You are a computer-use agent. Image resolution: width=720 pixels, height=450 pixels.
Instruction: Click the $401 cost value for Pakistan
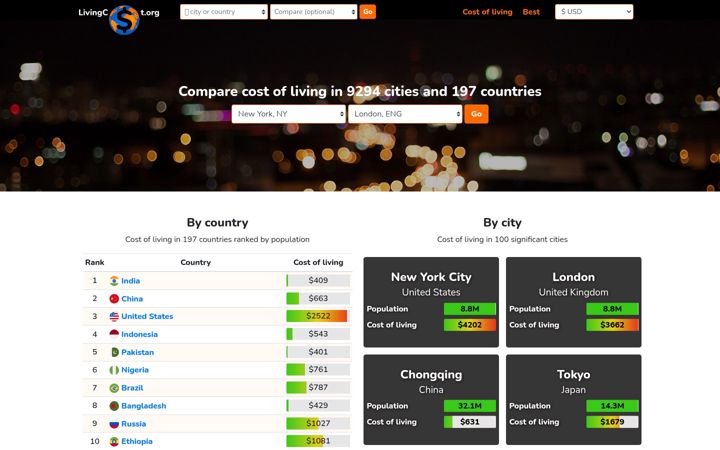pyautogui.click(x=318, y=352)
